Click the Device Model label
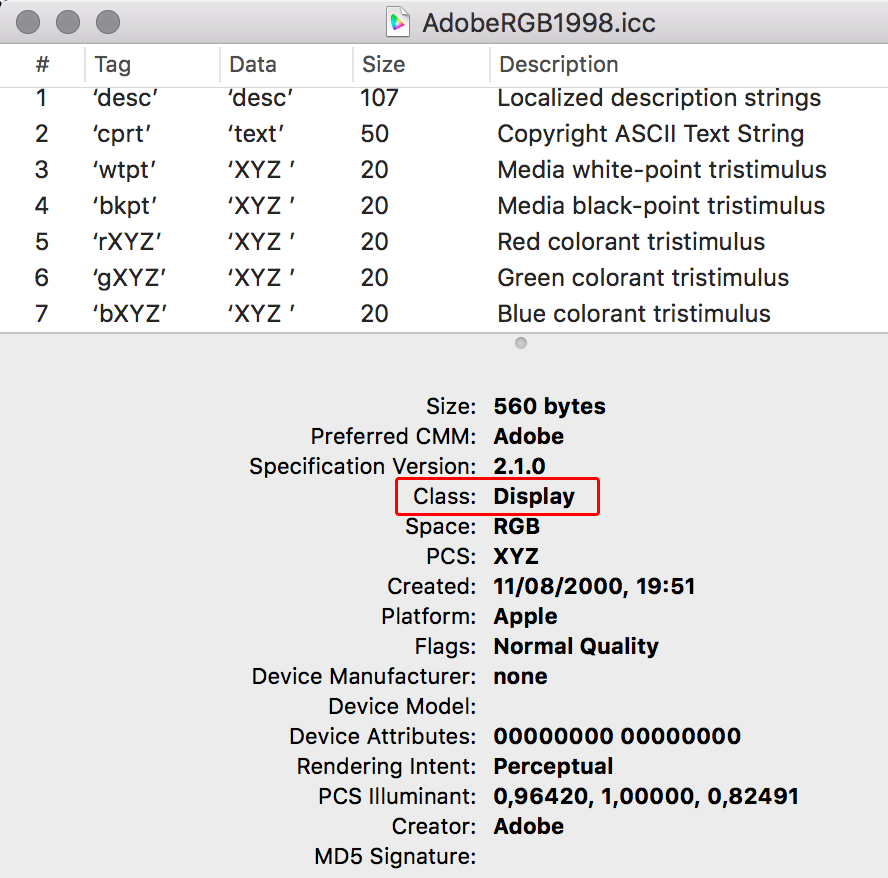The image size is (888, 878). pyautogui.click(x=403, y=706)
